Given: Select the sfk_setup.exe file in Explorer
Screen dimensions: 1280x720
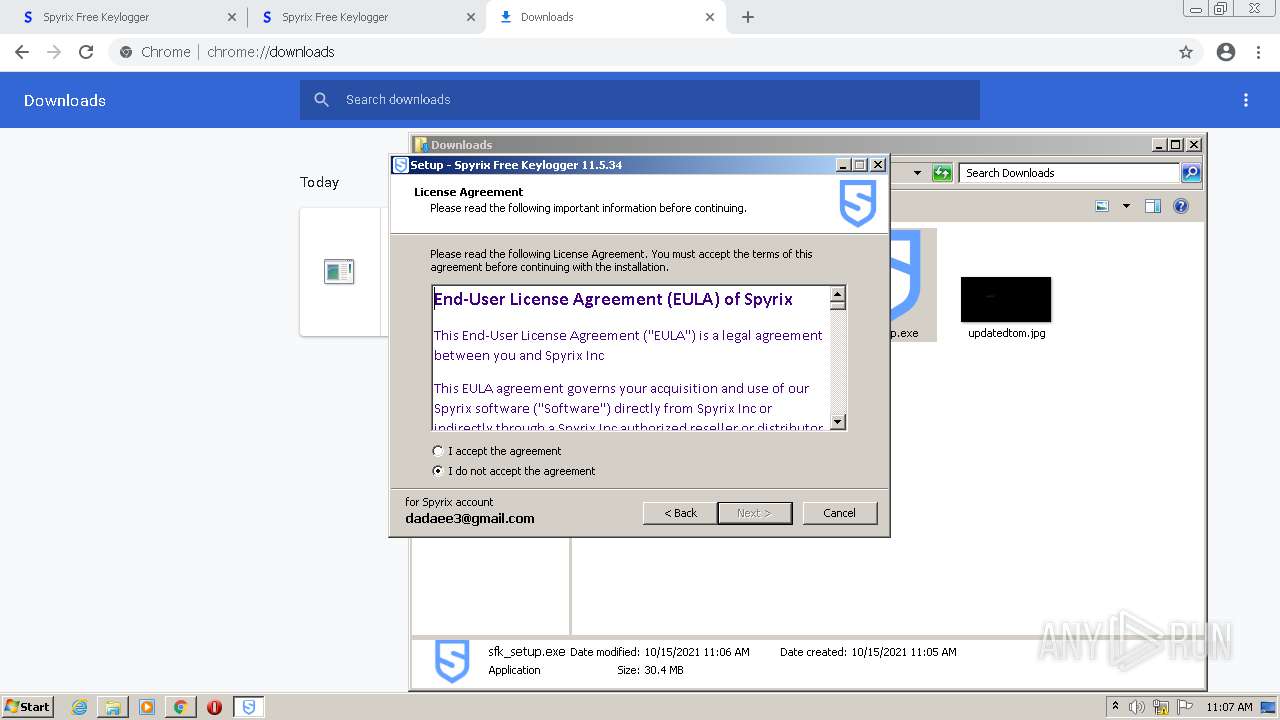Looking at the screenshot, I should point(913,285).
